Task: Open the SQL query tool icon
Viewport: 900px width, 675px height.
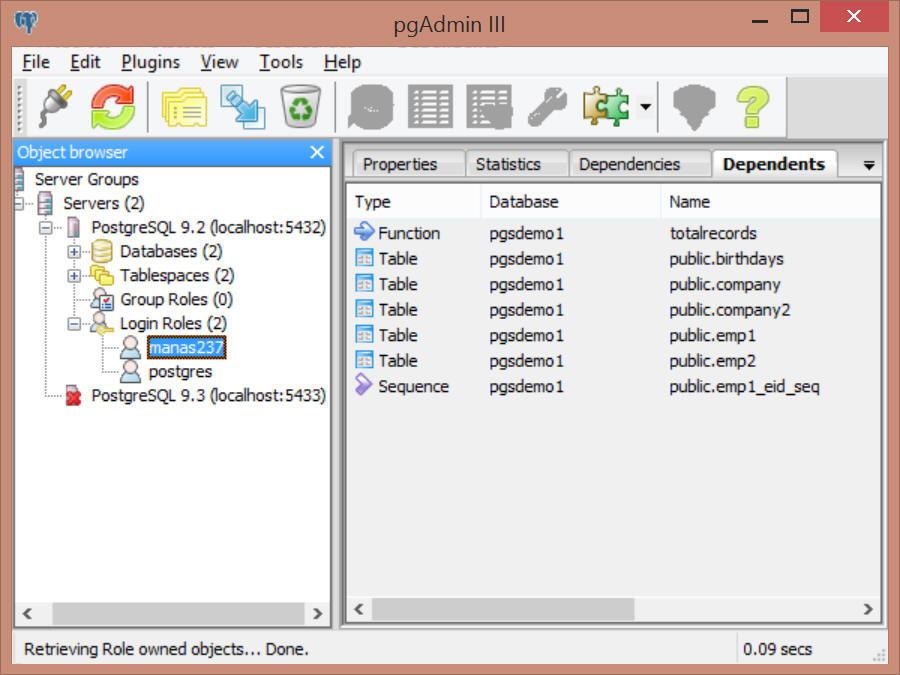Action: pyautogui.click(x=371, y=107)
